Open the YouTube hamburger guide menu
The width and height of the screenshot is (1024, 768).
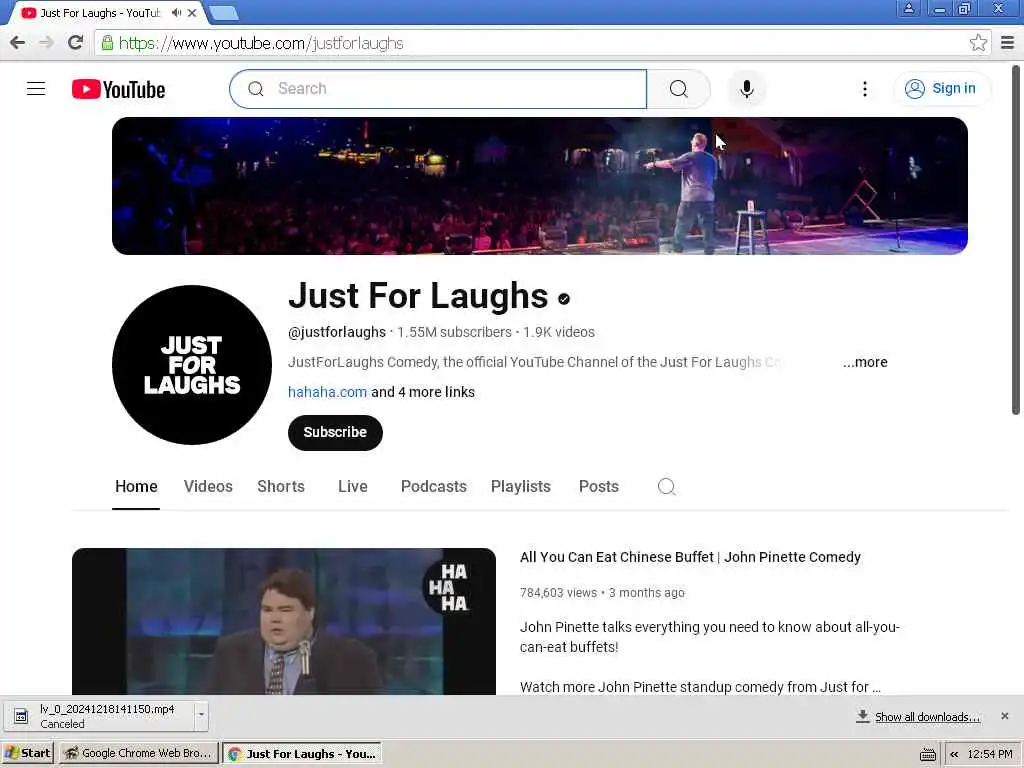[x=36, y=89]
